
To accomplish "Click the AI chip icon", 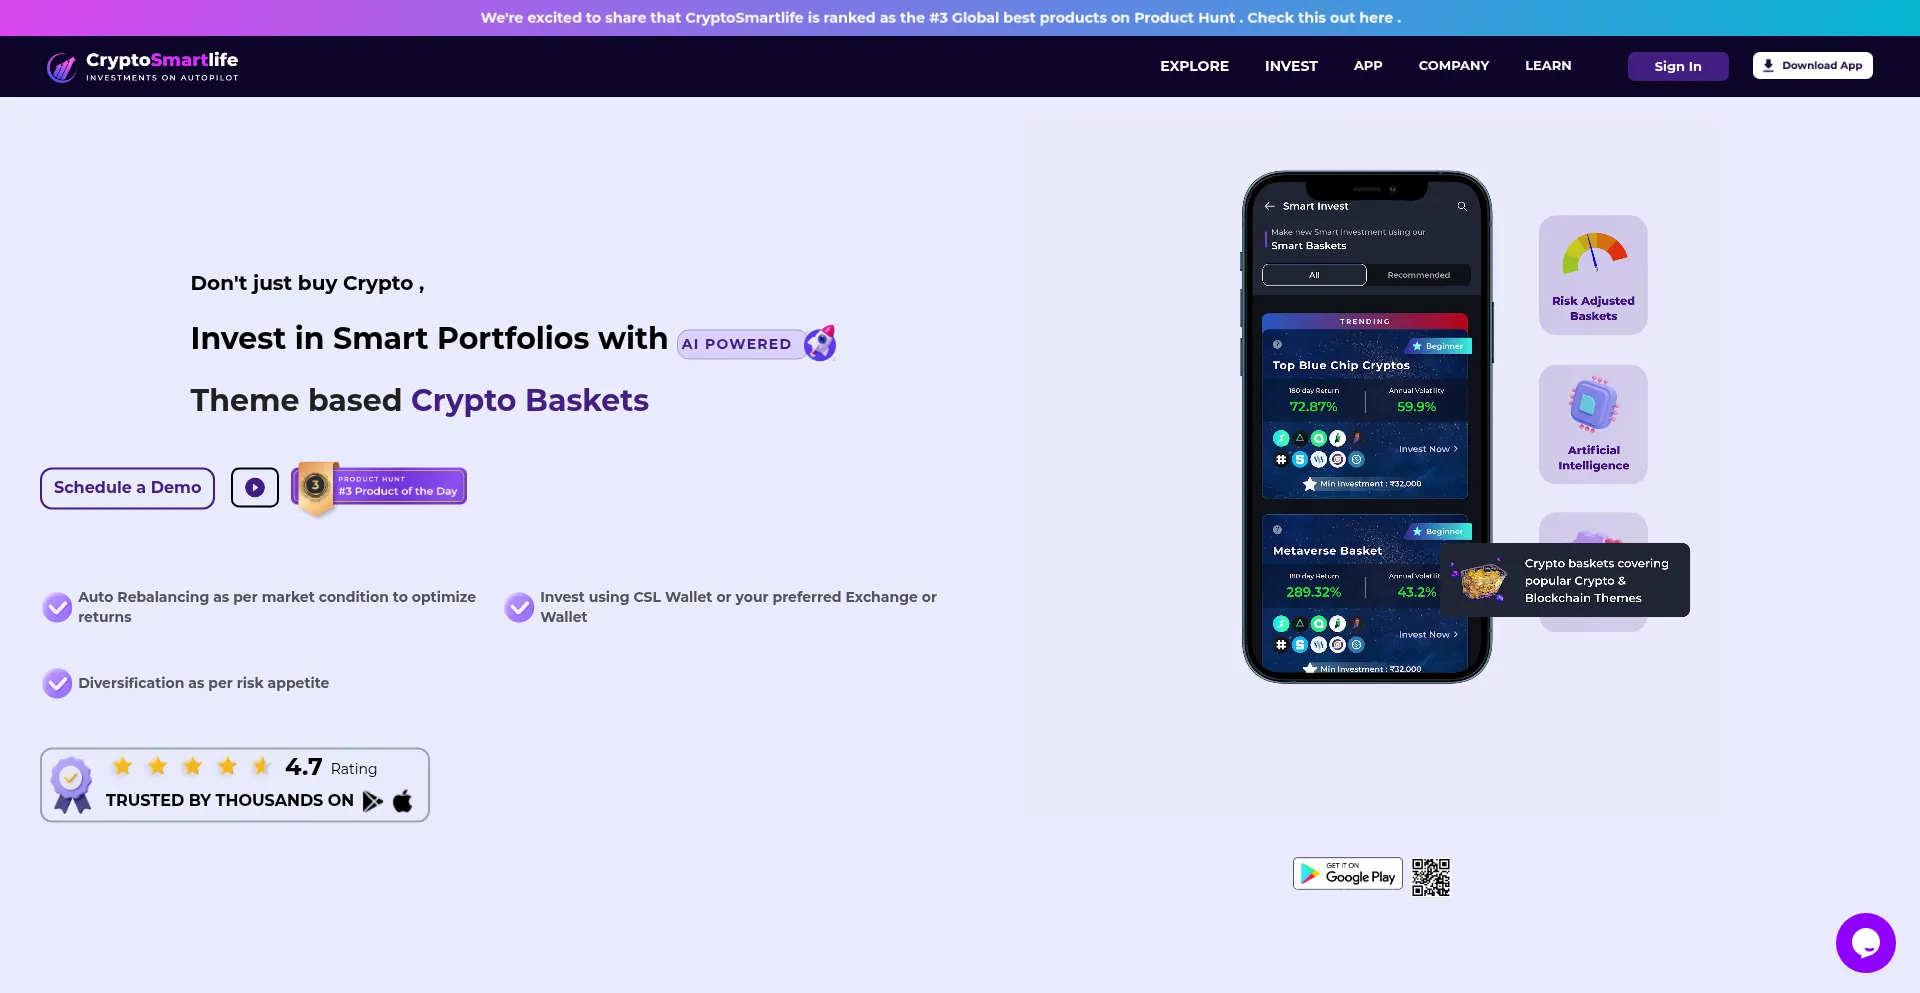I will point(1593,404).
